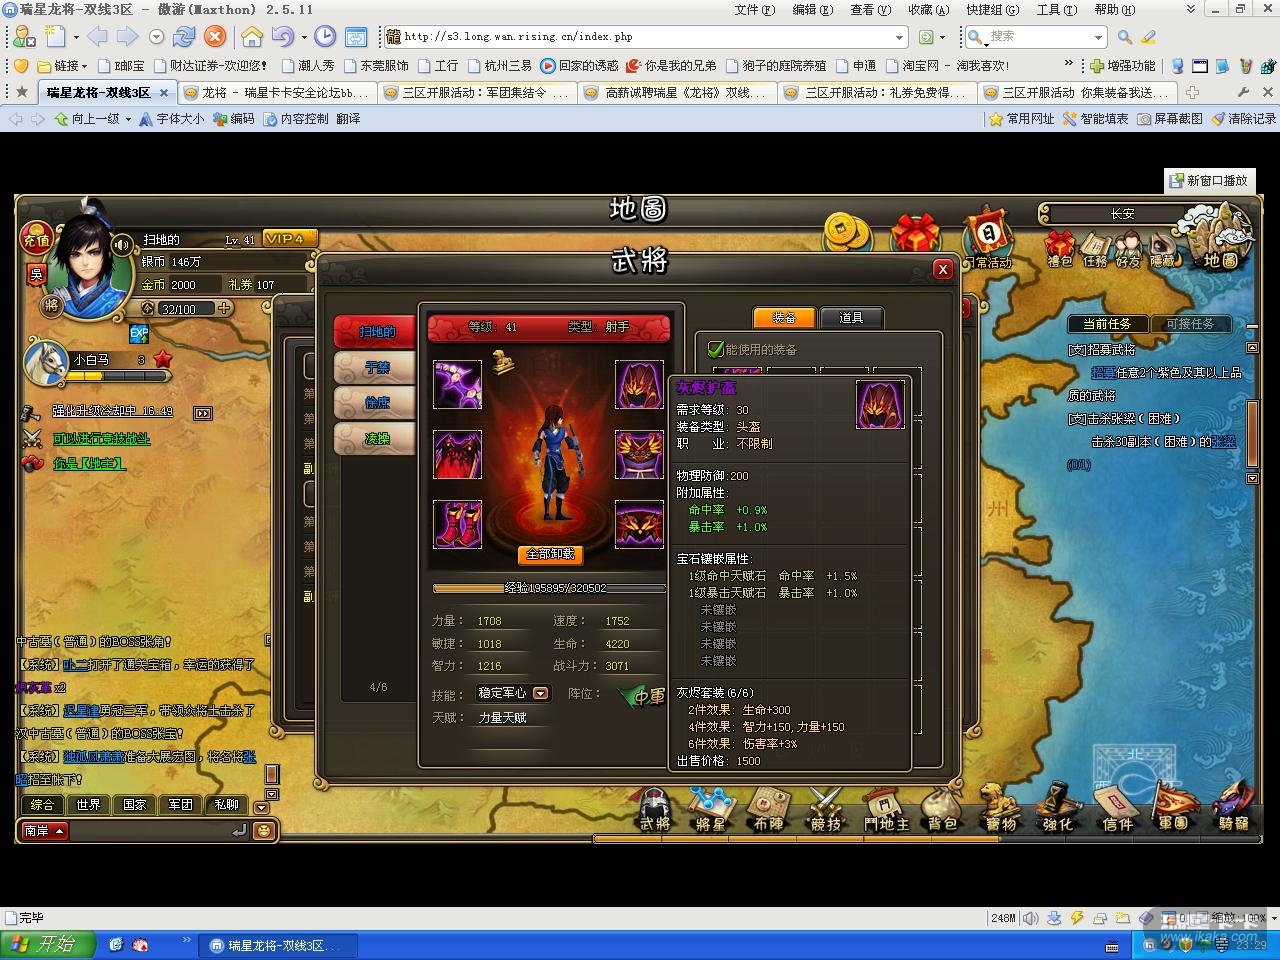Skip cooldown with the fast-forward button
The image size is (1280, 960).
click(x=203, y=413)
